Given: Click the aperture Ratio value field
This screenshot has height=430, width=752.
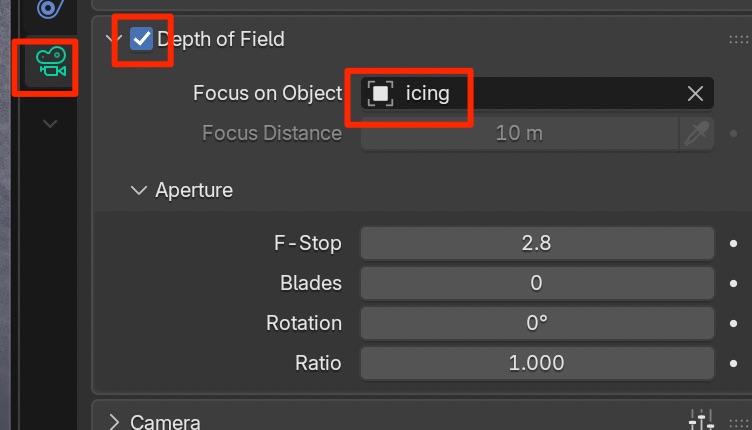Looking at the screenshot, I should (536, 363).
